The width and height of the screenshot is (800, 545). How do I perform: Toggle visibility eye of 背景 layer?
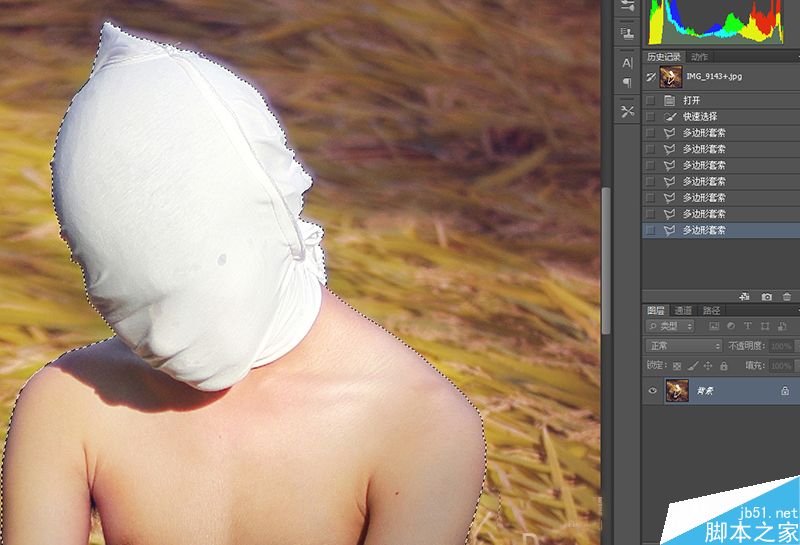pos(652,391)
